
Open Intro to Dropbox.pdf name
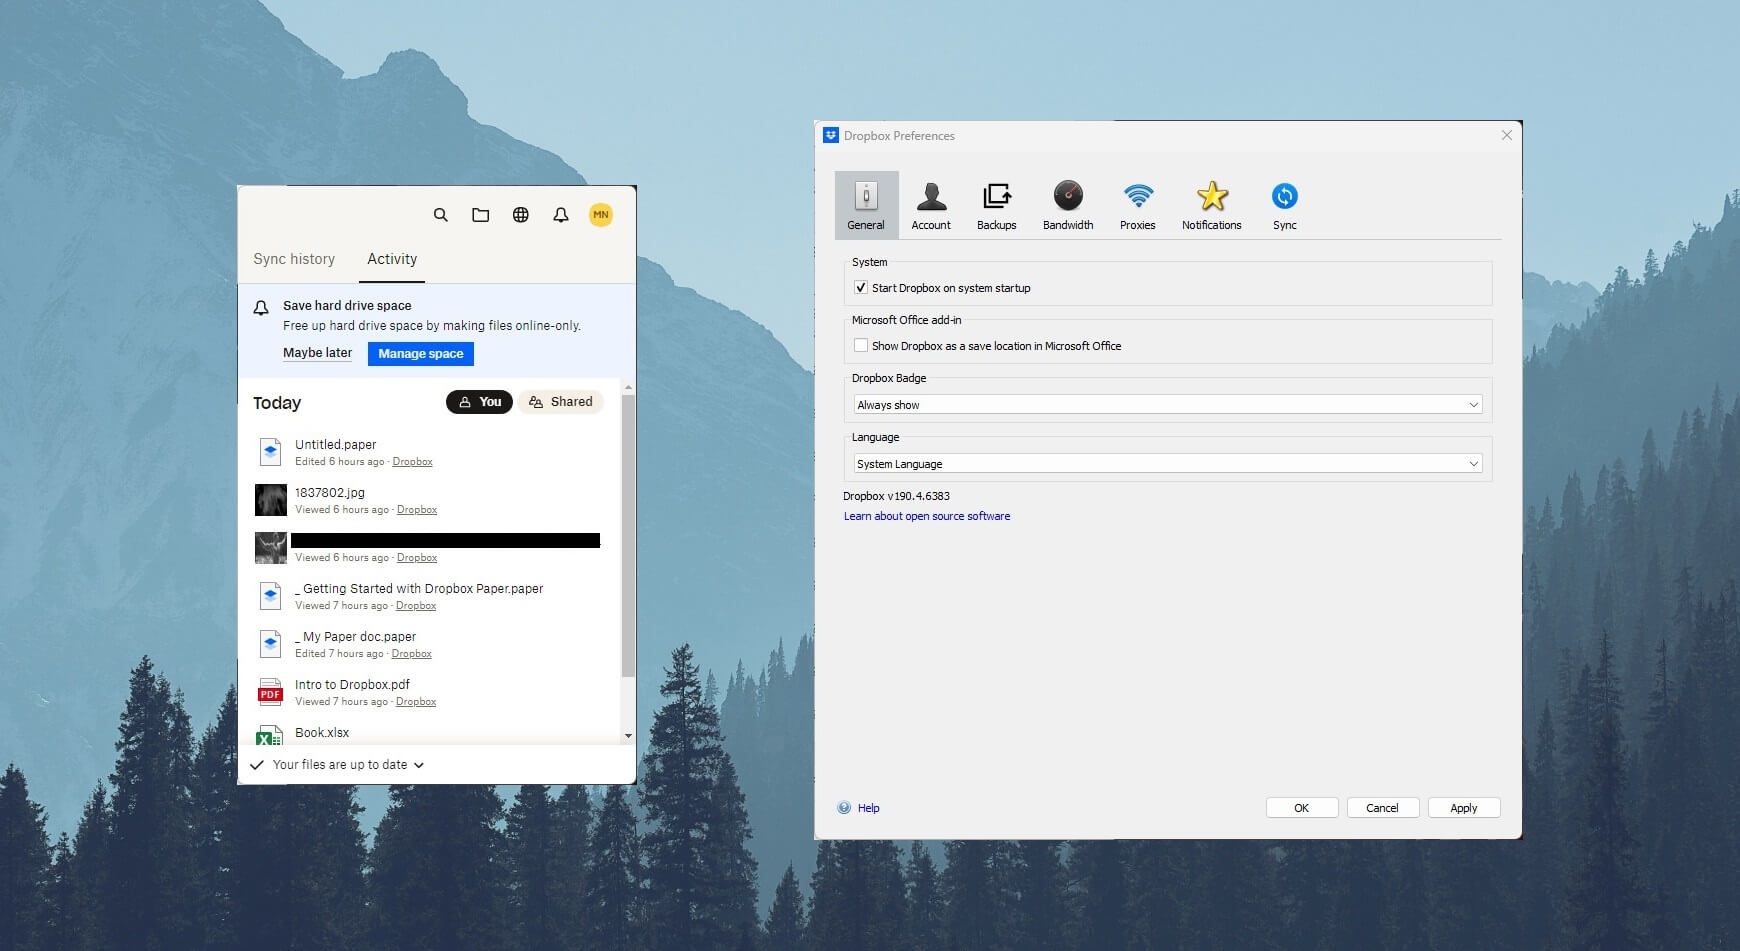pyautogui.click(x=352, y=685)
